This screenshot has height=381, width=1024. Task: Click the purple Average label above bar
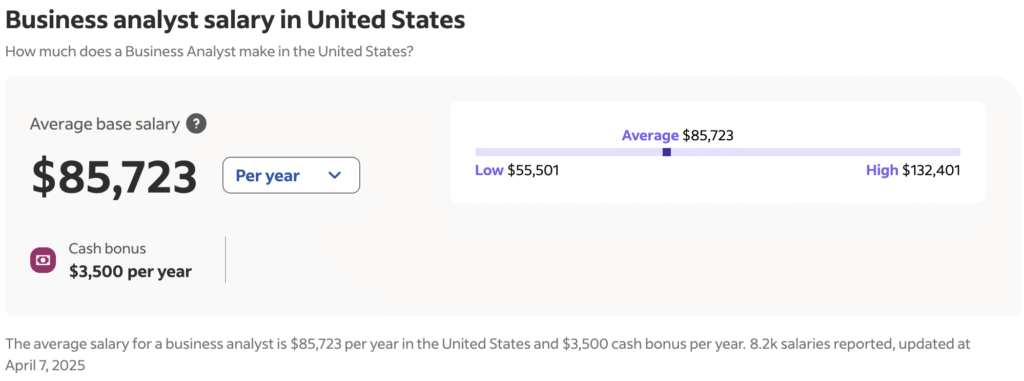pyautogui.click(x=650, y=135)
